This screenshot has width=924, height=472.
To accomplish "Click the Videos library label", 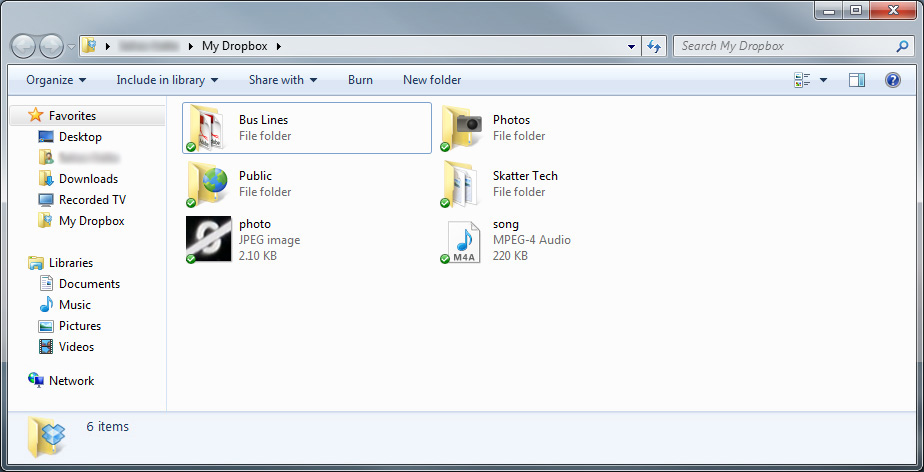I will point(76,347).
